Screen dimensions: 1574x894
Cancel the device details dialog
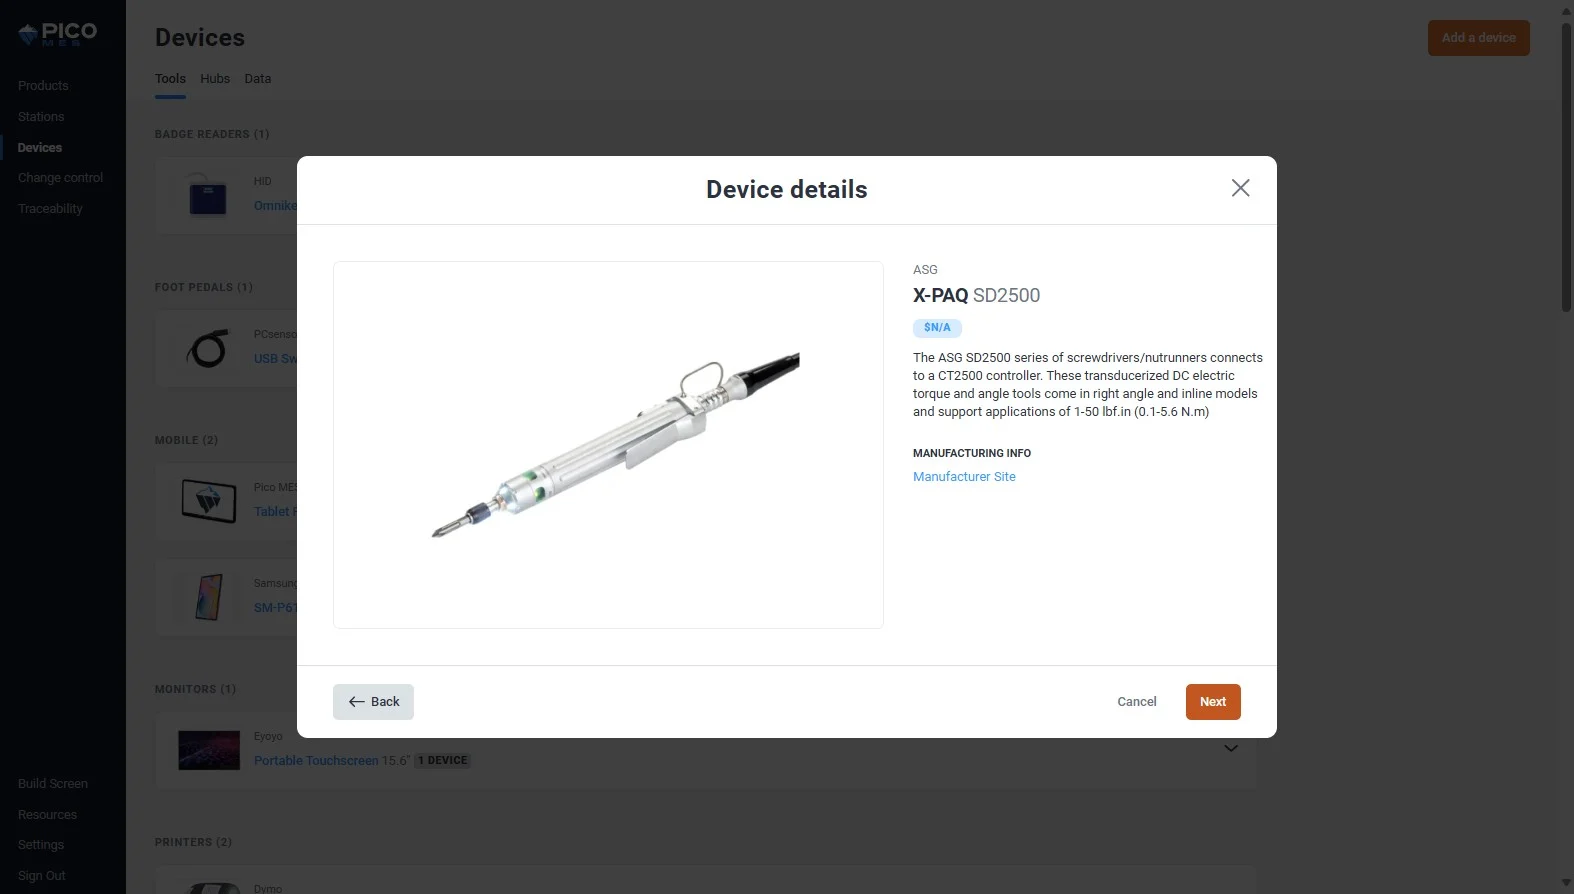coord(1137,702)
